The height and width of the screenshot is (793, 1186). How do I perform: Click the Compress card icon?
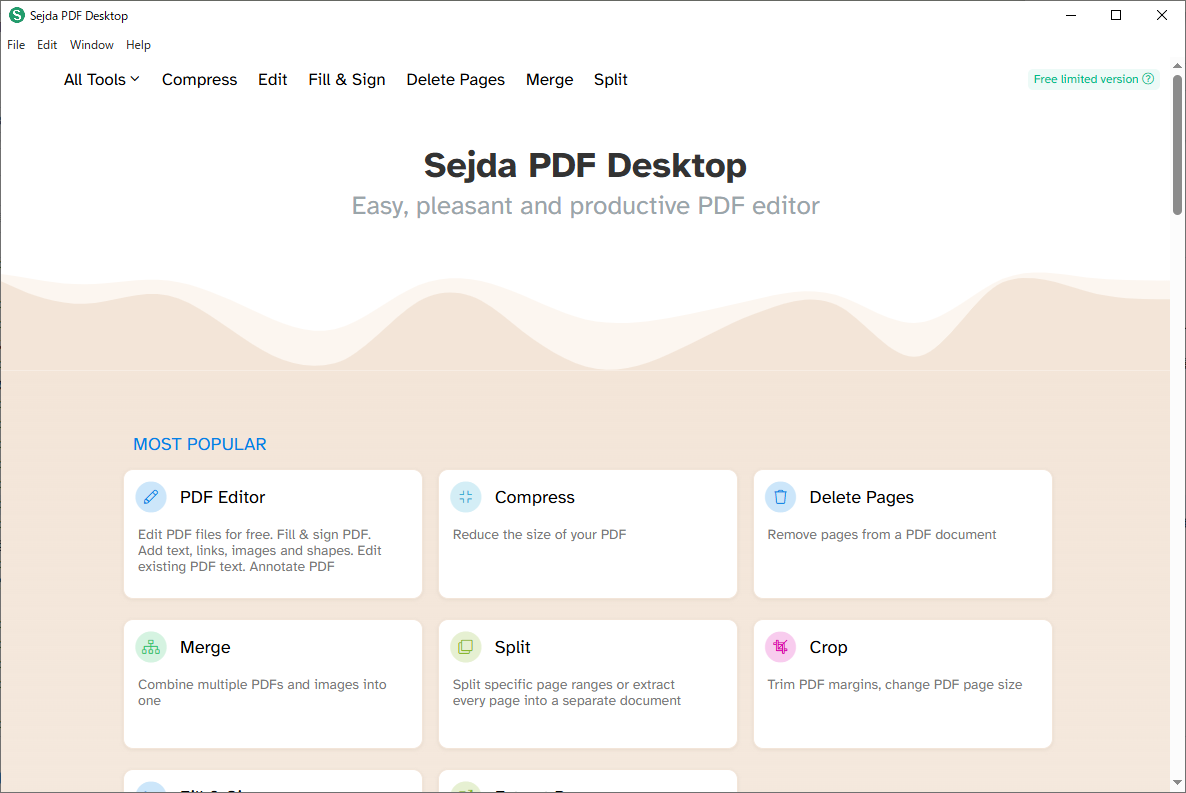point(465,497)
